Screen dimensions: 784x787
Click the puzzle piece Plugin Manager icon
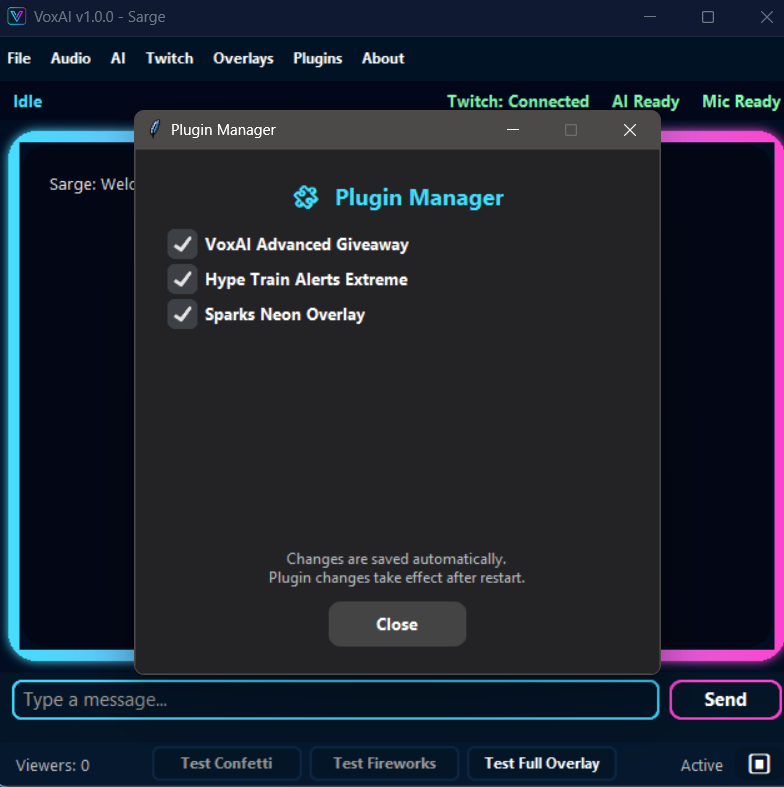point(306,197)
